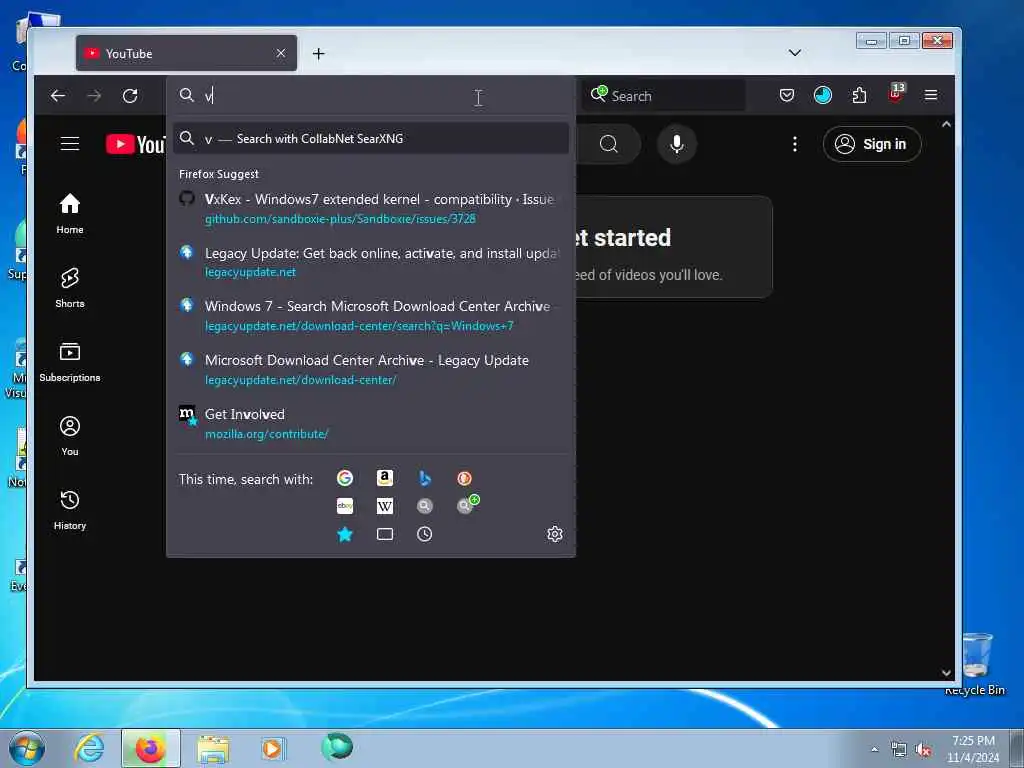Screen dimensions: 1024x768
Task: Open the green round app on taskbar
Action: click(x=337, y=746)
